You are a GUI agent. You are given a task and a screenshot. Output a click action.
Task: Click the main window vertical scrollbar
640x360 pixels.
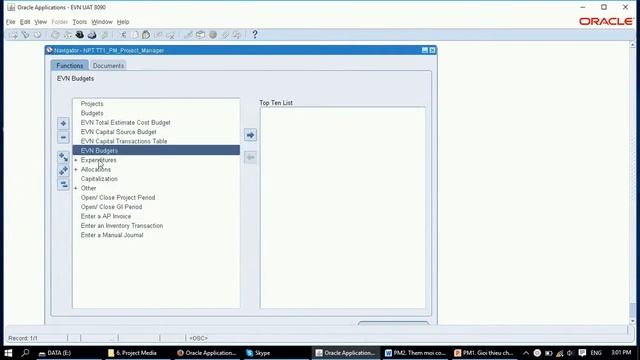633,182
